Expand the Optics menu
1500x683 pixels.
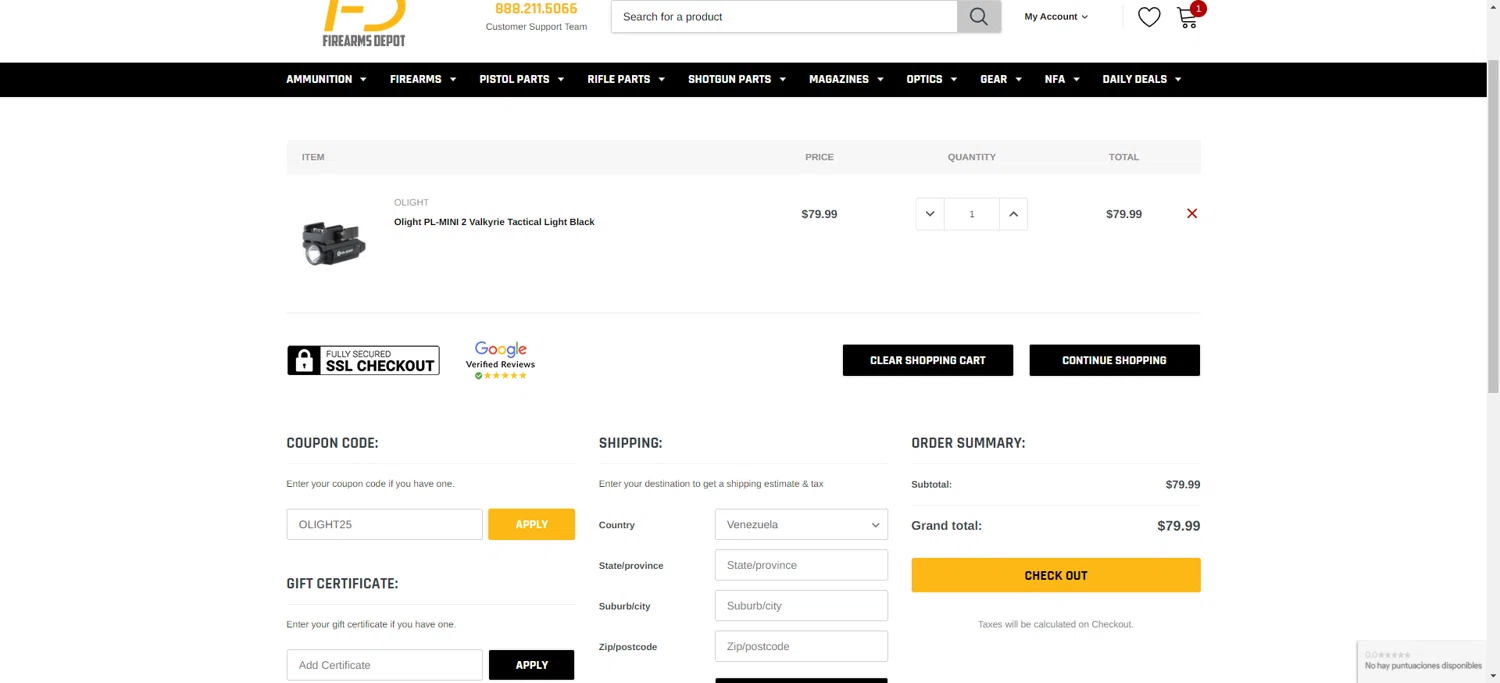coord(932,79)
